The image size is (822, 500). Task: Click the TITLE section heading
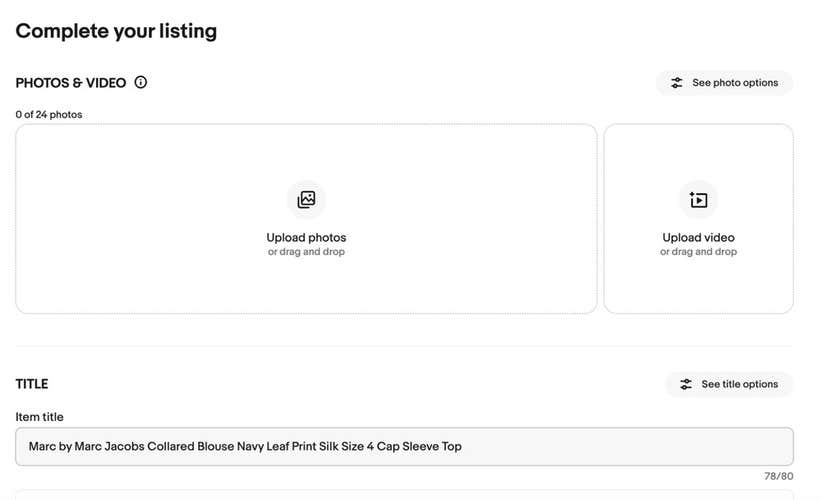click(x=32, y=384)
